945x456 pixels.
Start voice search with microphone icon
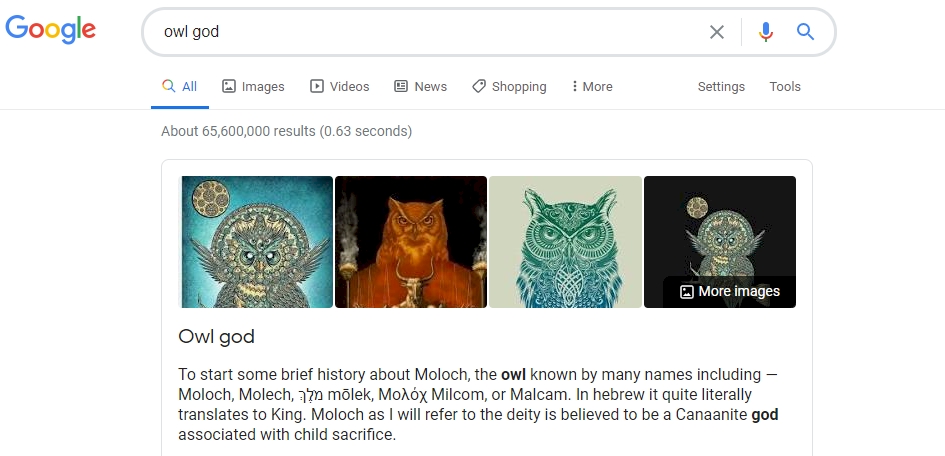tap(766, 32)
